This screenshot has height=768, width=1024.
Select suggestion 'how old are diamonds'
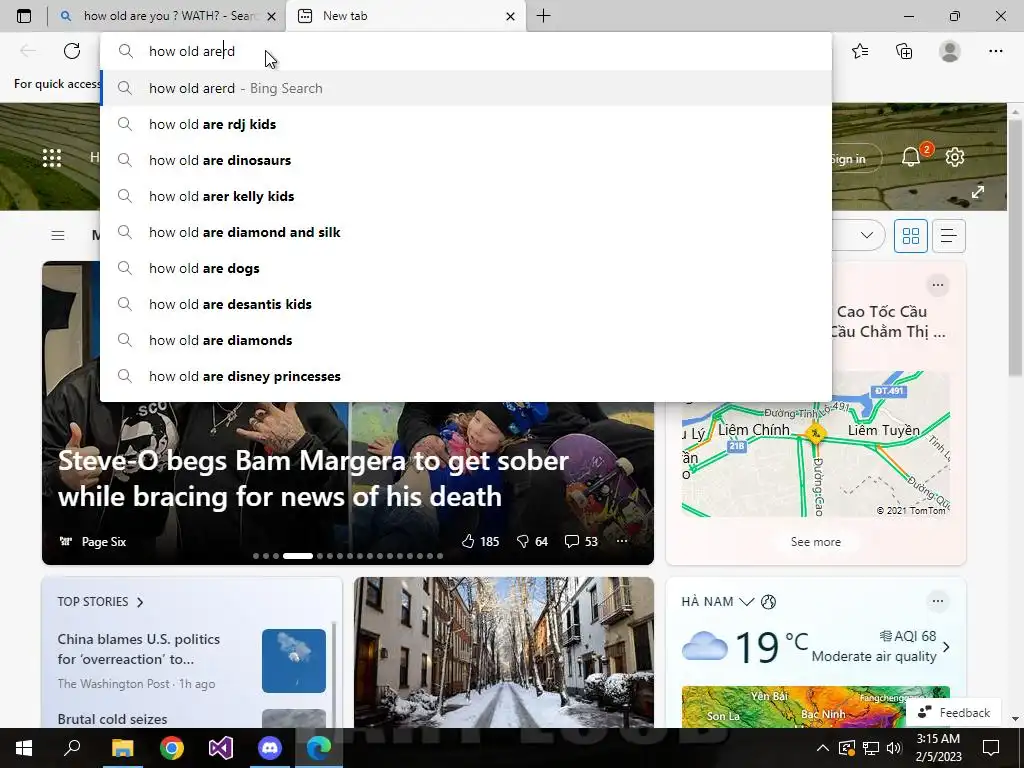(466, 340)
